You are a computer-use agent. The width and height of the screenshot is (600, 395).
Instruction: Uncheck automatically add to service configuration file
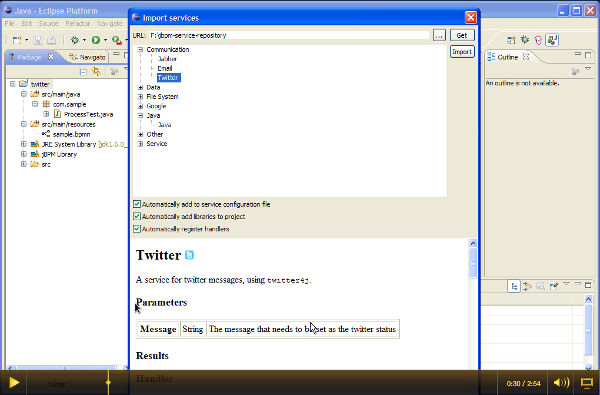137,204
